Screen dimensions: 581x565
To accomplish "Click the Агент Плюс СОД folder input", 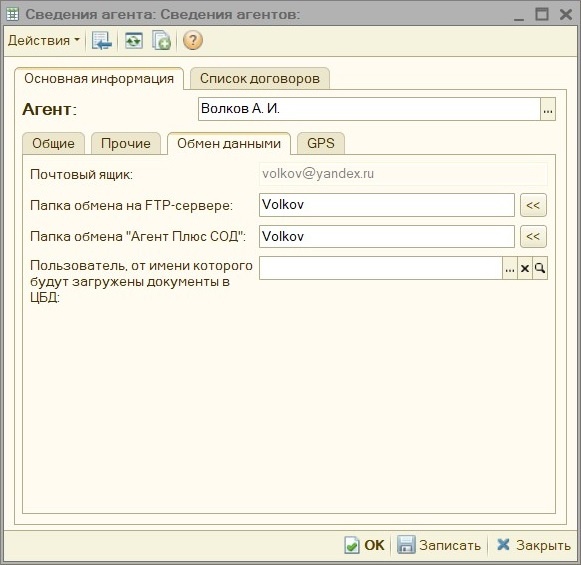I will pyautogui.click(x=387, y=236).
